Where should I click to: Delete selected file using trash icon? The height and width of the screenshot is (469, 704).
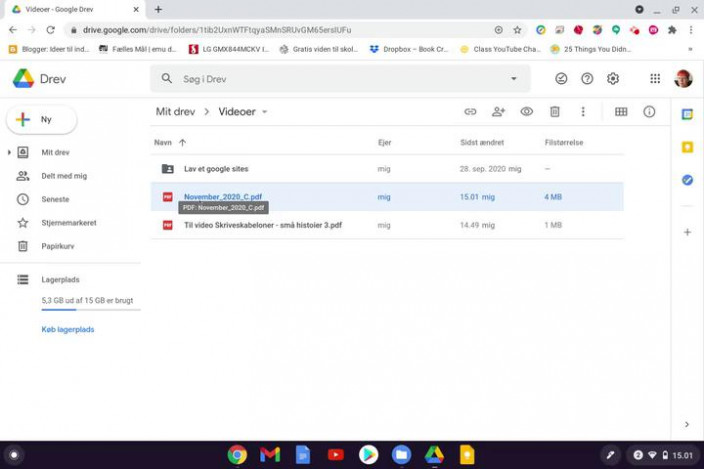[x=554, y=112]
